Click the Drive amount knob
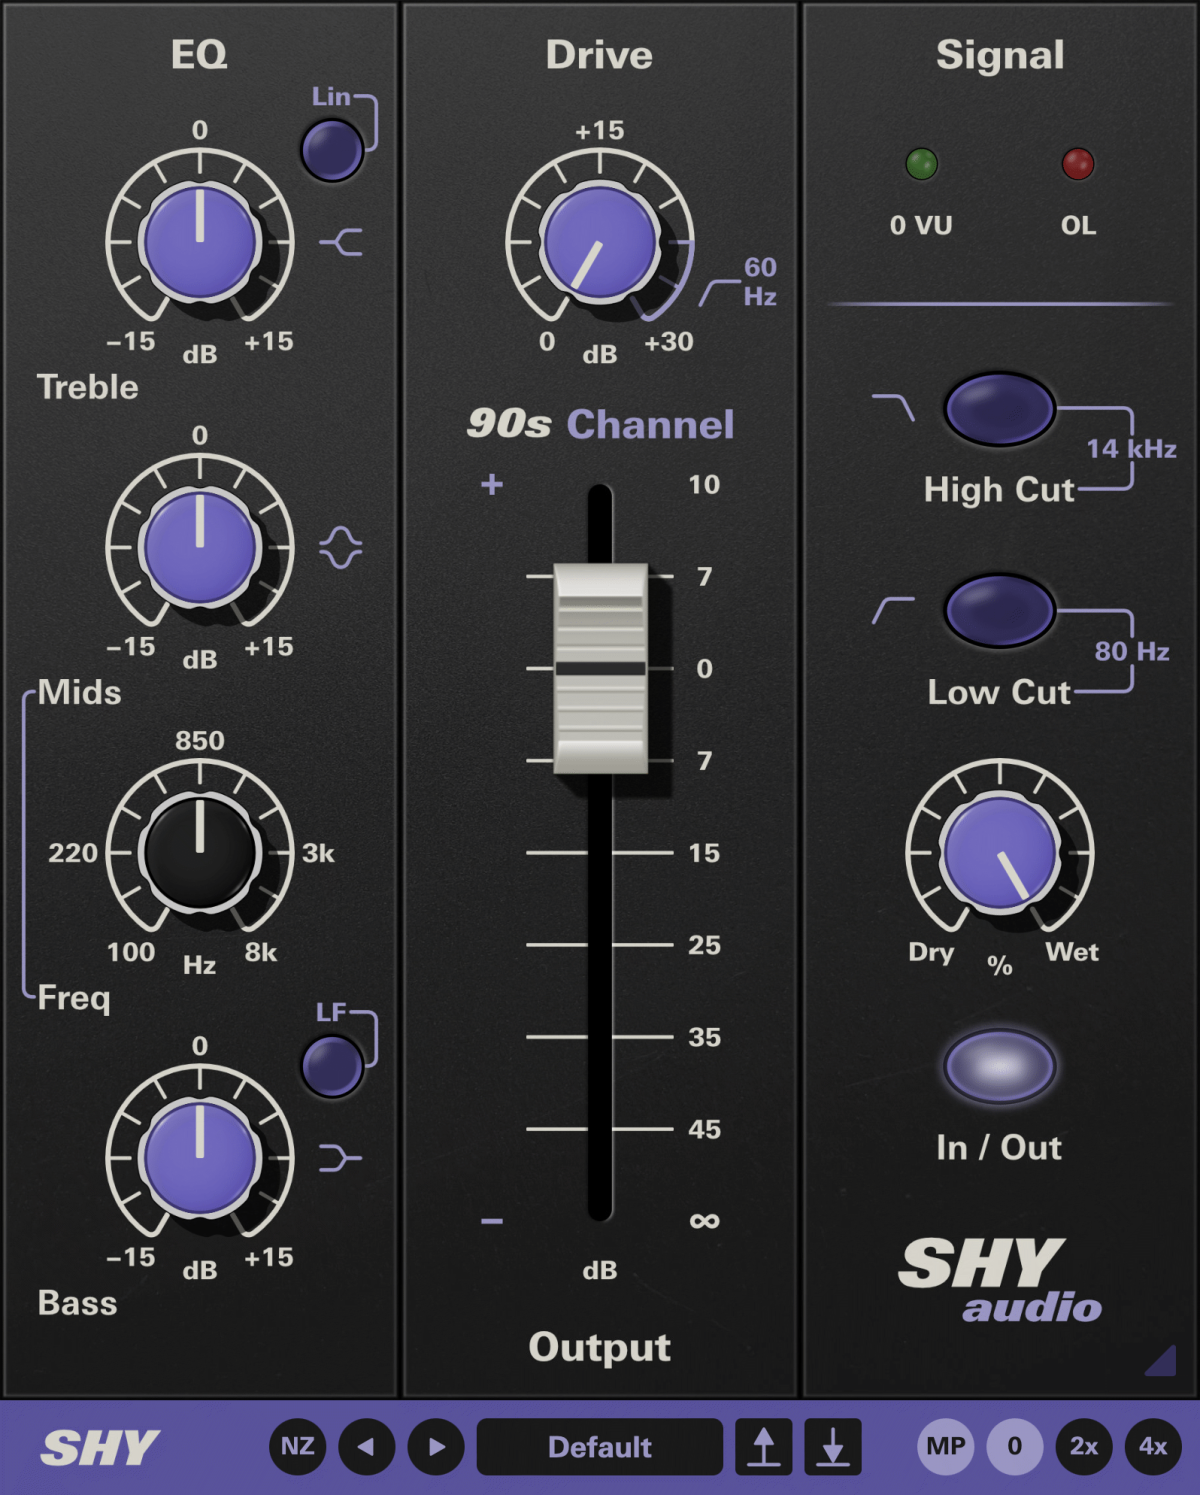 point(600,242)
